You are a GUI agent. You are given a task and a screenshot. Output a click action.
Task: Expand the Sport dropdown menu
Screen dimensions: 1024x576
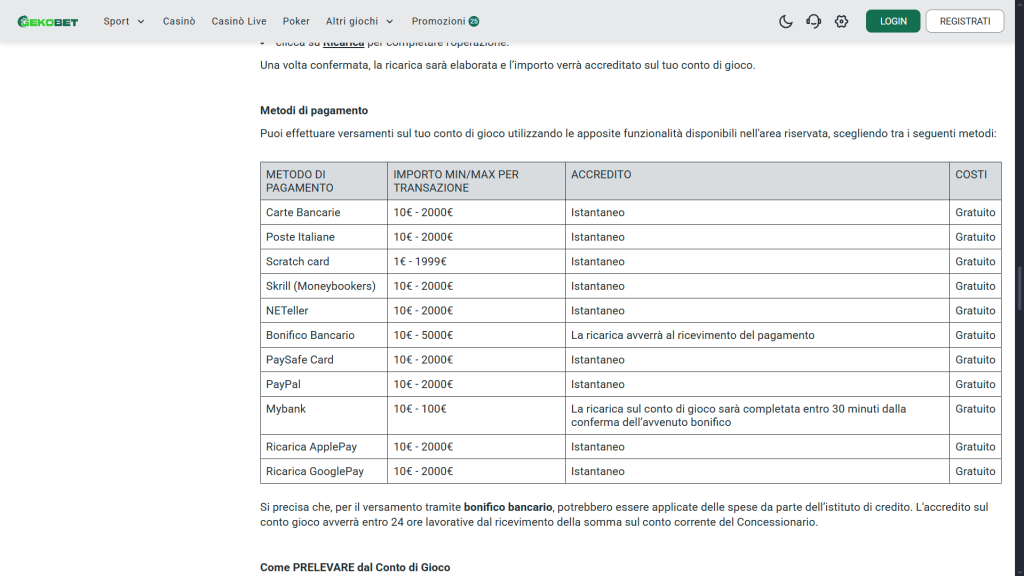click(x=124, y=21)
